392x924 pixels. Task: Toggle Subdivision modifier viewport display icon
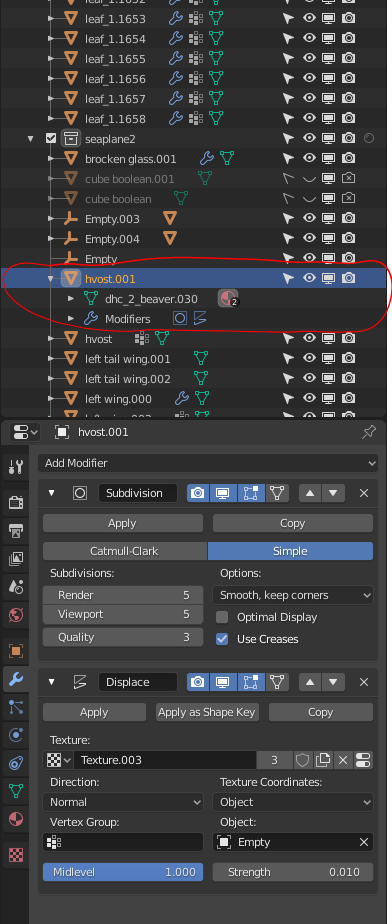click(222, 493)
